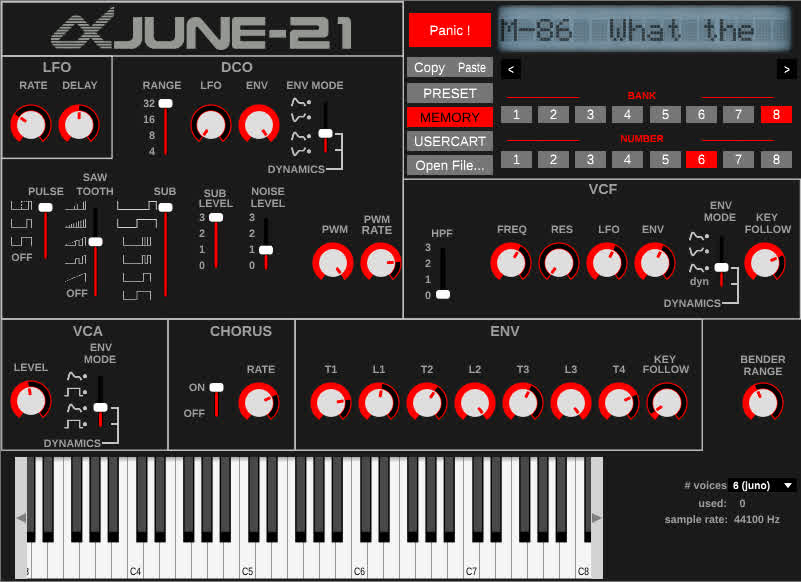Click the ENV L1 knob
This screenshot has height=582, width=801.
tap(379, 403)
